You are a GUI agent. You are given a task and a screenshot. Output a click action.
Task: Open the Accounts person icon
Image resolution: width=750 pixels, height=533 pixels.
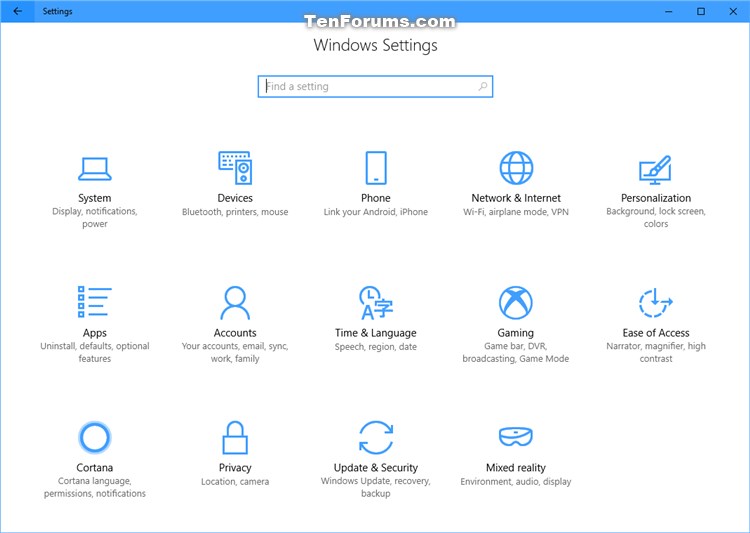click(235, 302)
